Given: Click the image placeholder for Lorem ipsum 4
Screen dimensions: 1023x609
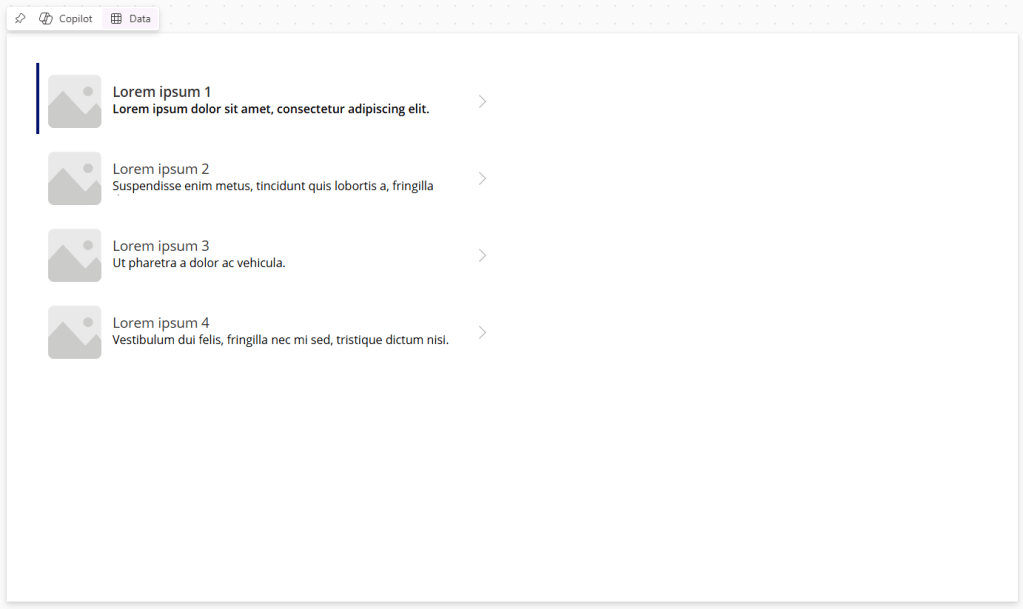Looking at the screenshot, I should (x=75, y=332).
